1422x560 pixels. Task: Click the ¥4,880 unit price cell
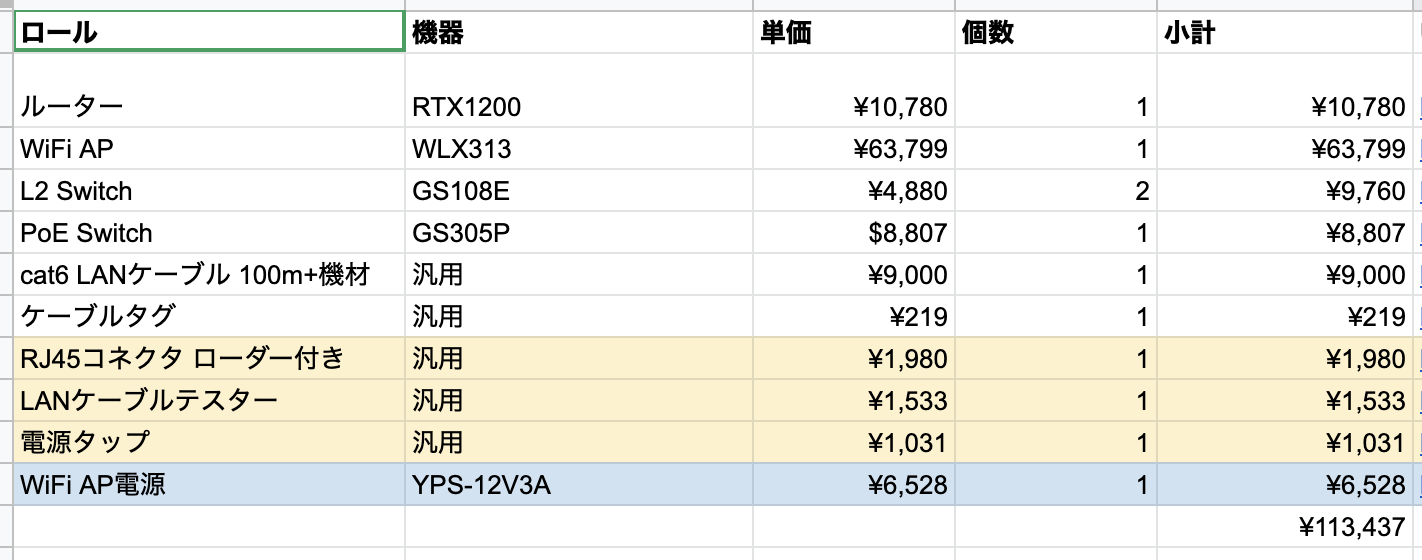[855, 191]
